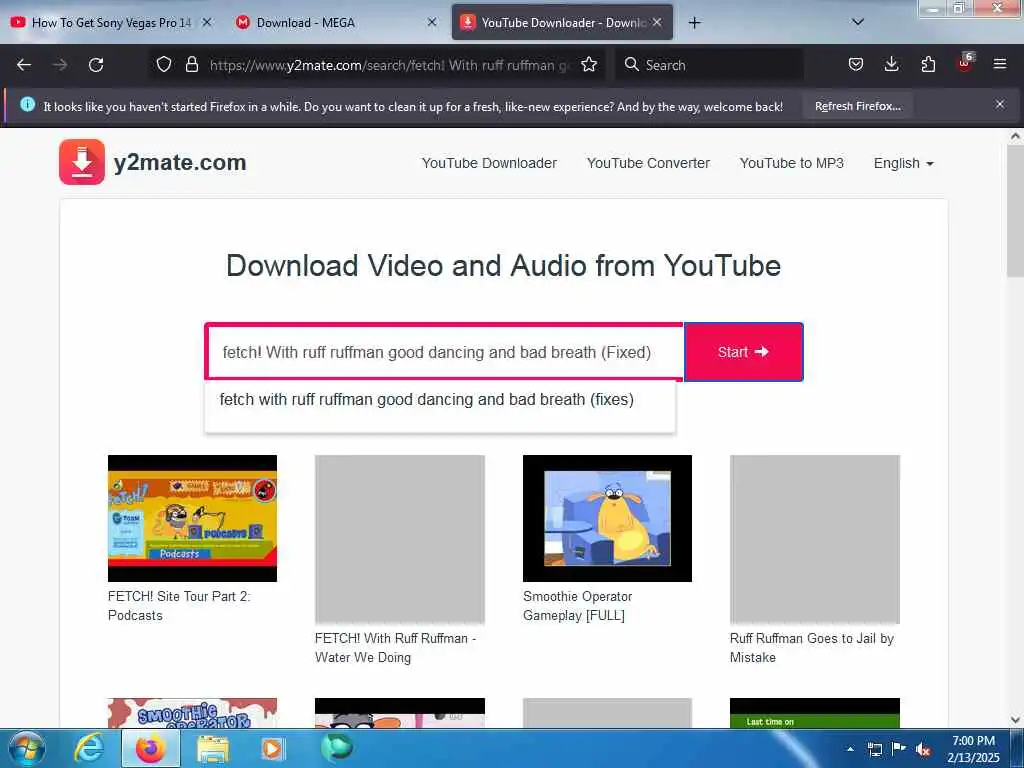This screenshot has width=1024, height=768.
Task: Click the y2mate.com site title
Action: 180,162
